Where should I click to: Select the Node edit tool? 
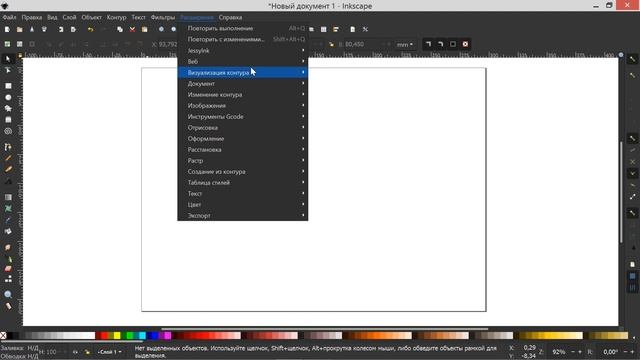[x=8, y=71]
